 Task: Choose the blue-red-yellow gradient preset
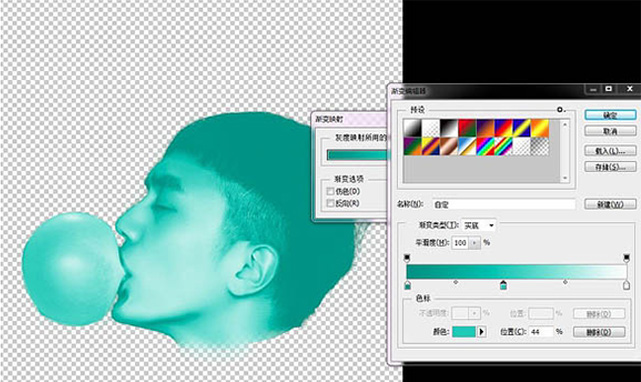503,128
